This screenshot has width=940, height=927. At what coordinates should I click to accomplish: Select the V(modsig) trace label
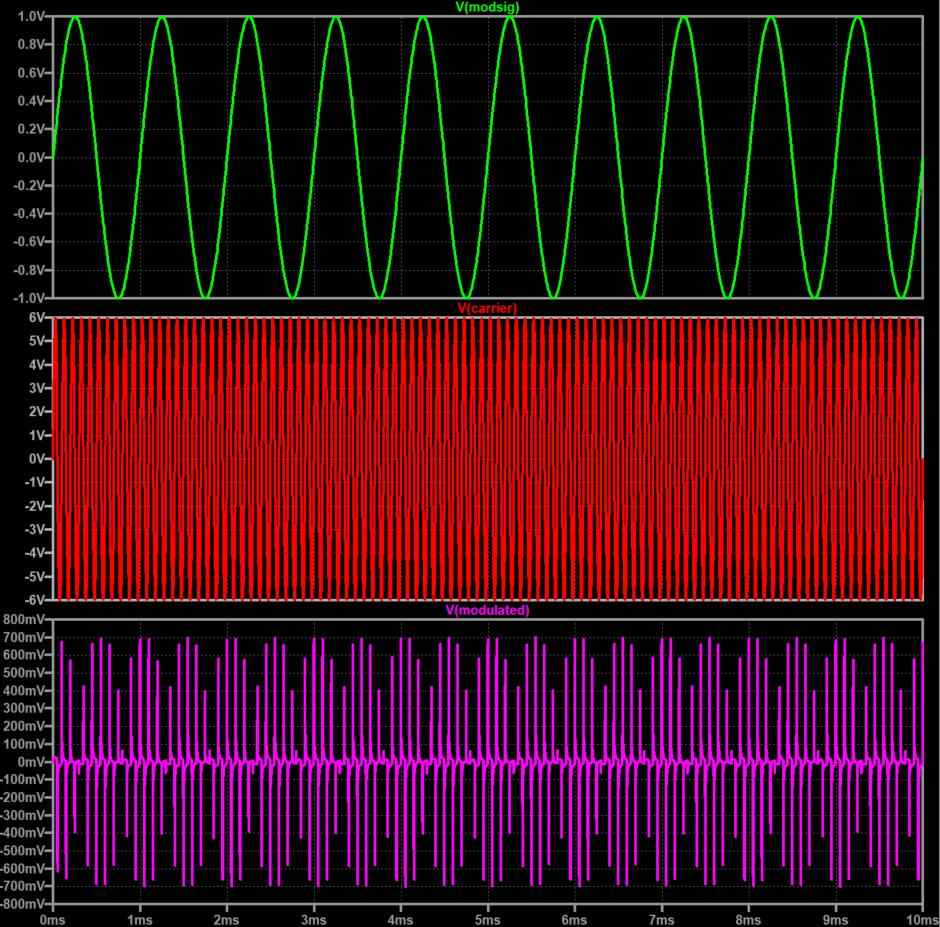(x=487, y=7)
